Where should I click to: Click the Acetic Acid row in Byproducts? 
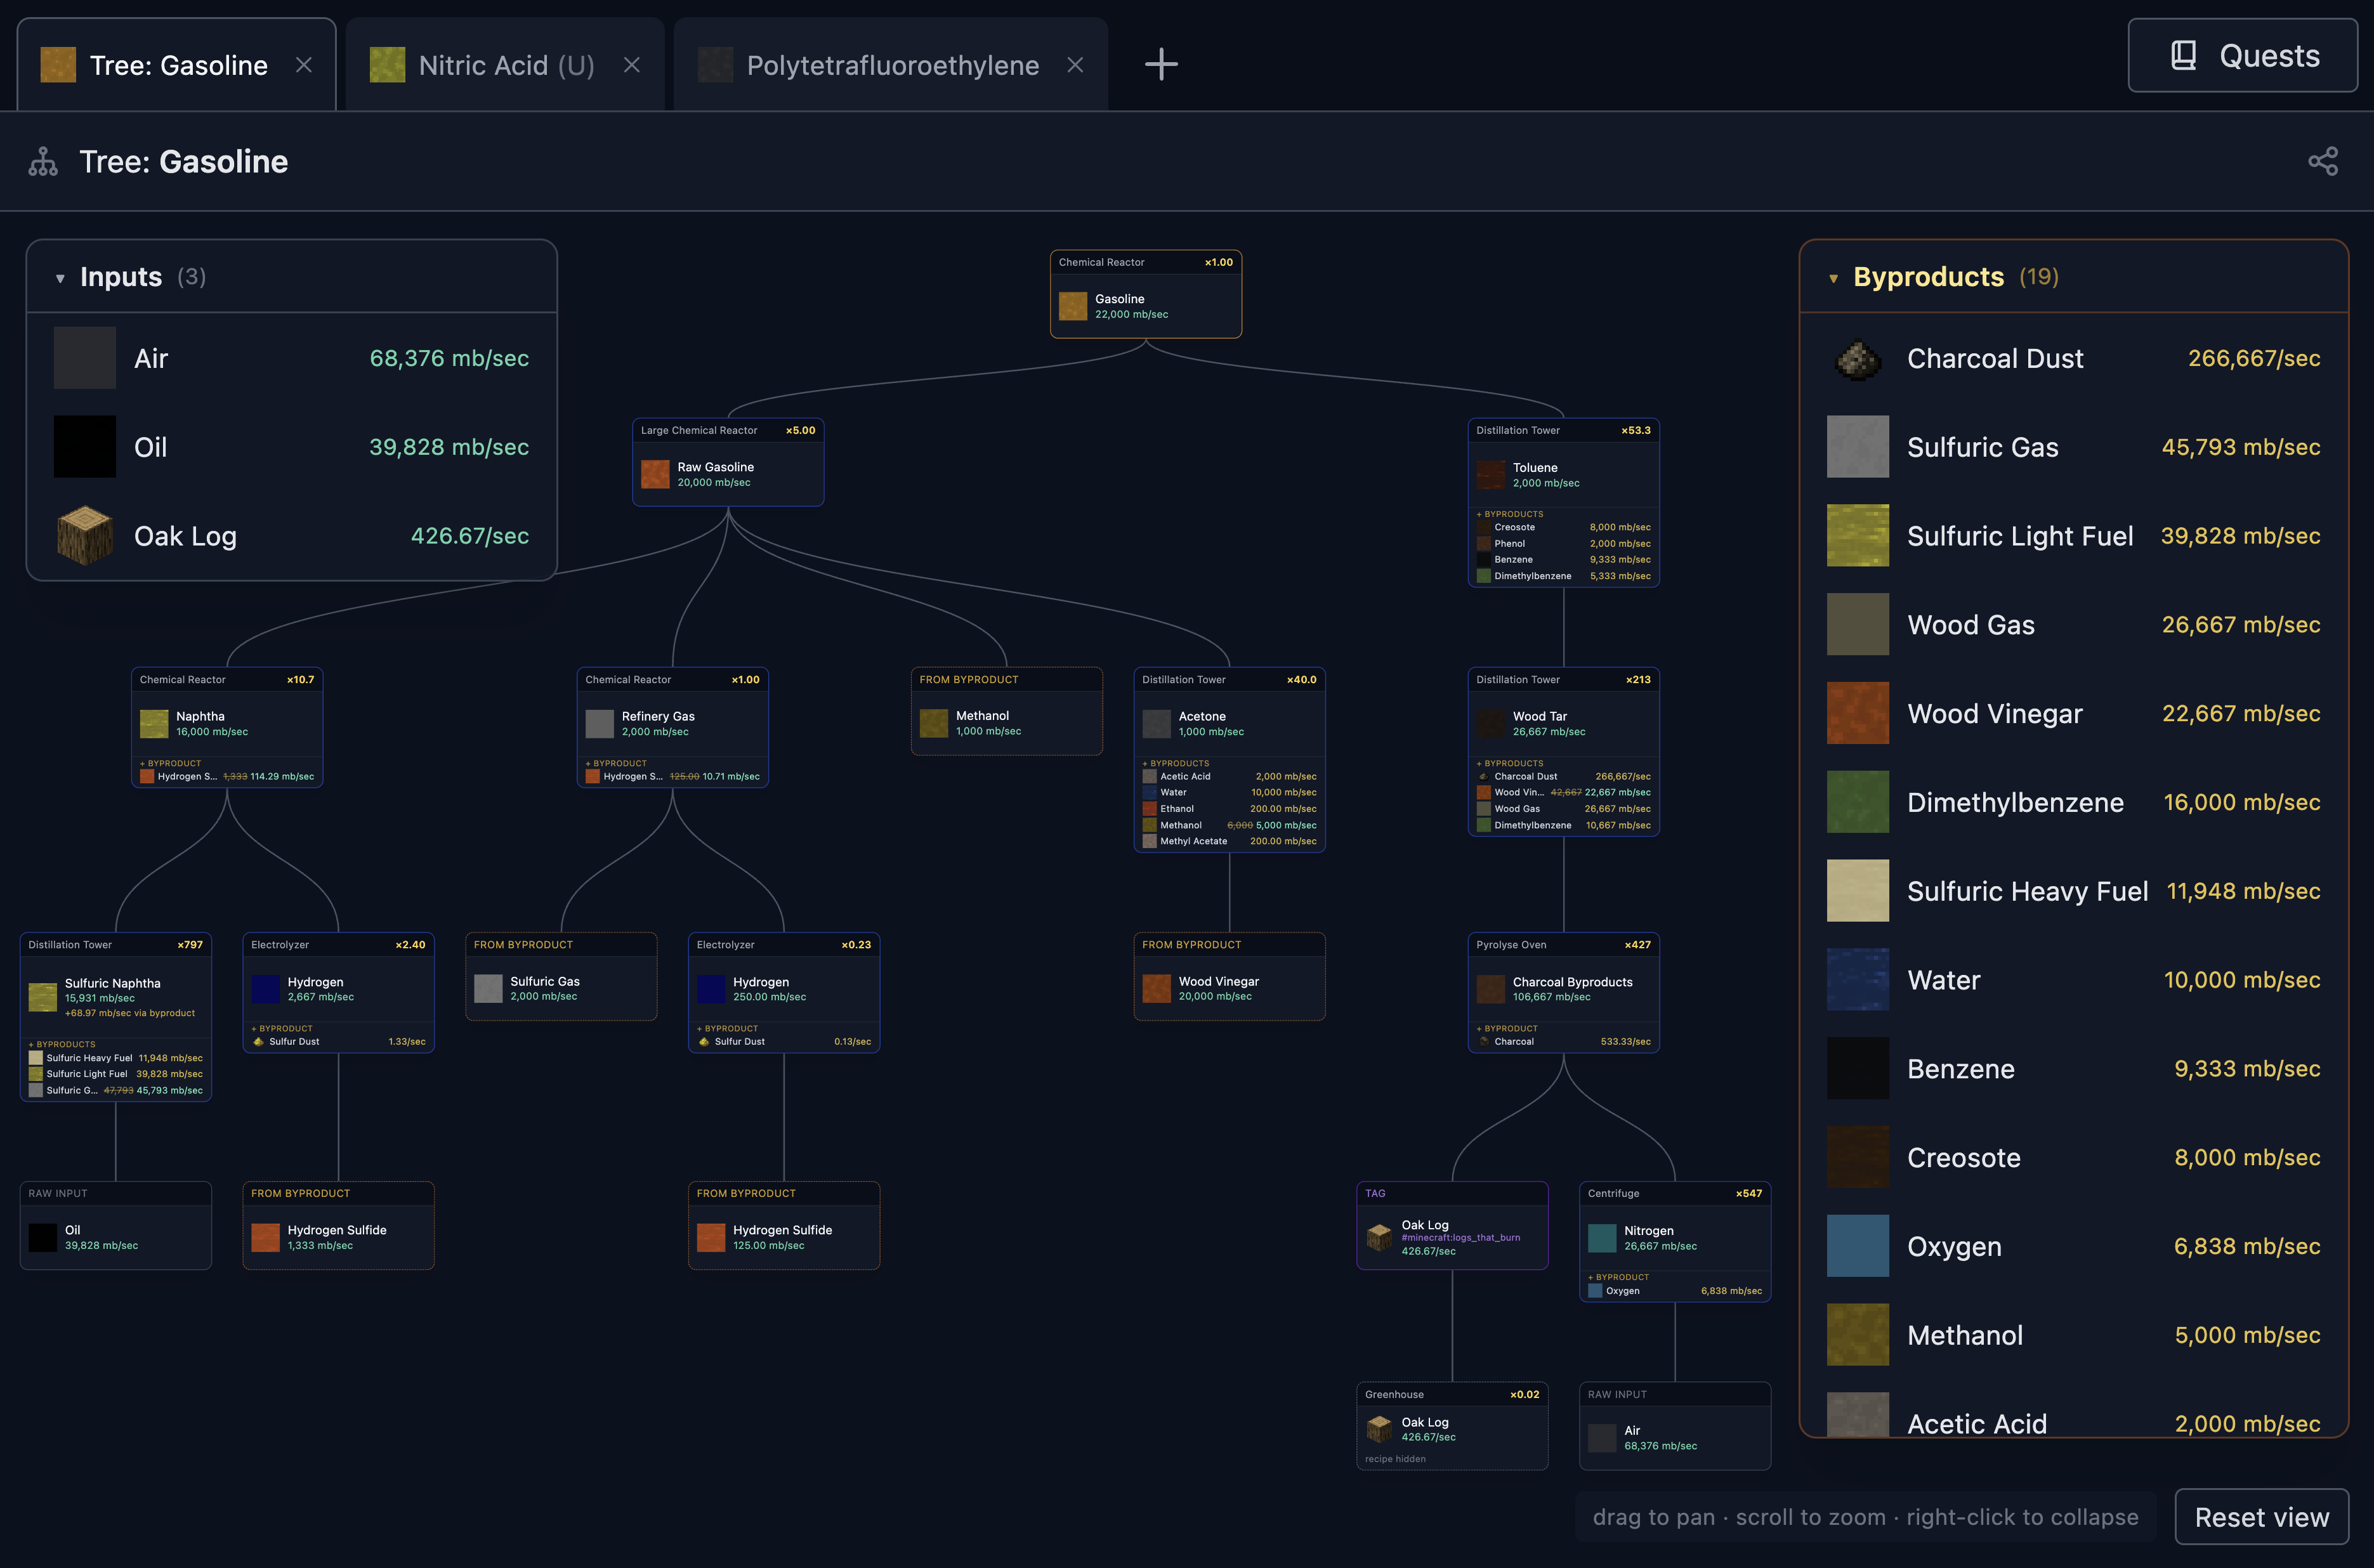tap(2073, 1415)
